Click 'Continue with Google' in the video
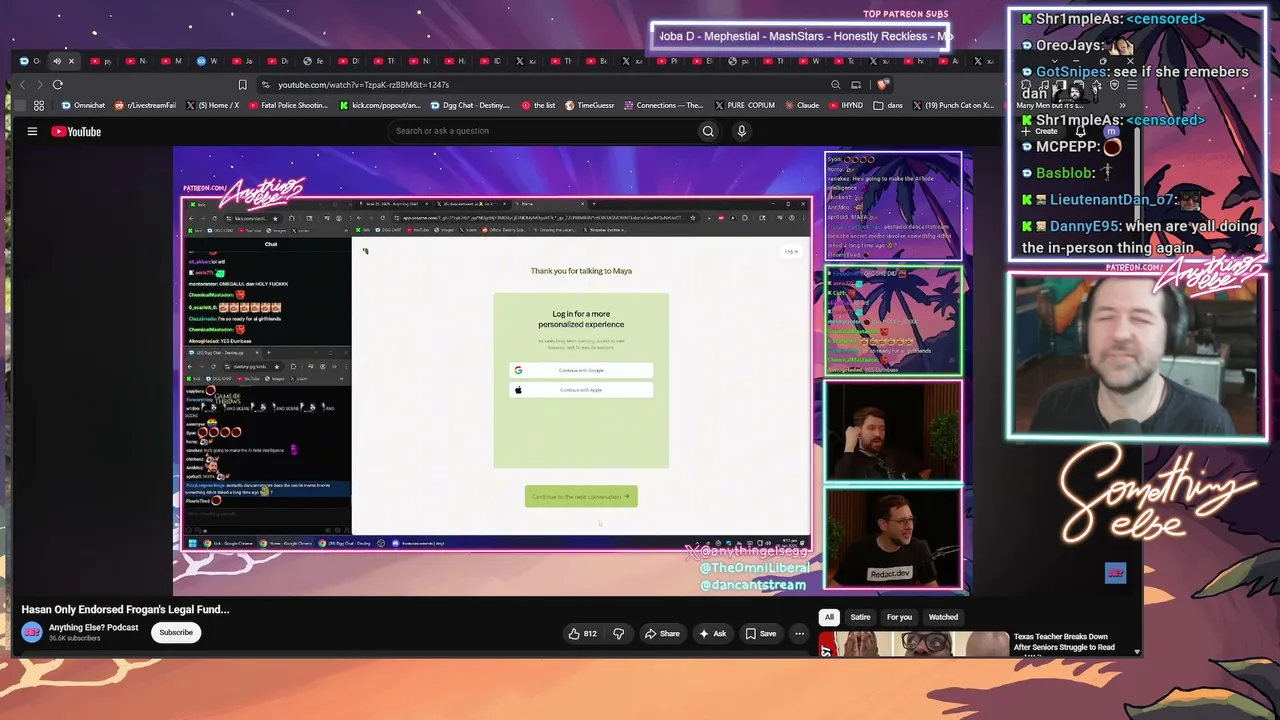Screen dimensions: 1280x720 pyautogui.click(x=581, y=370)
